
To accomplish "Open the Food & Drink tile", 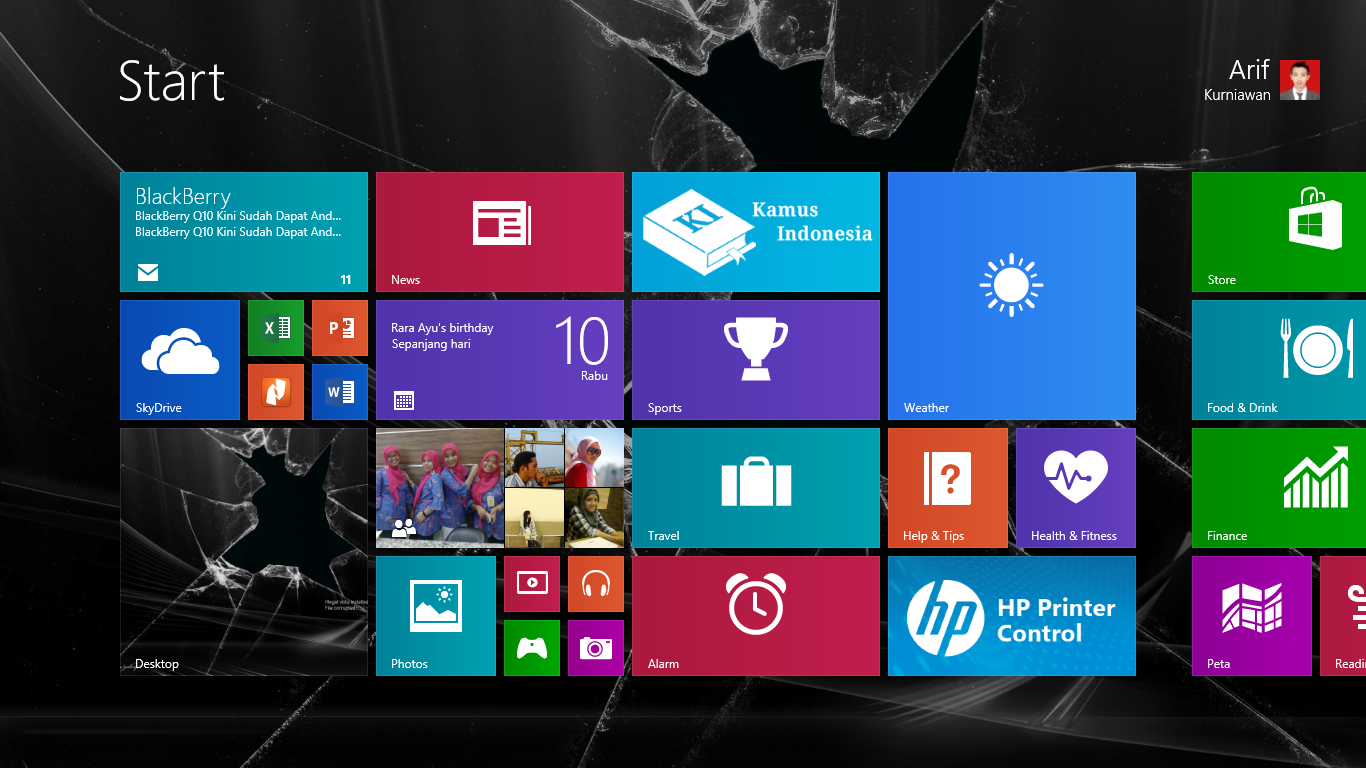I will coord(1279,360).
